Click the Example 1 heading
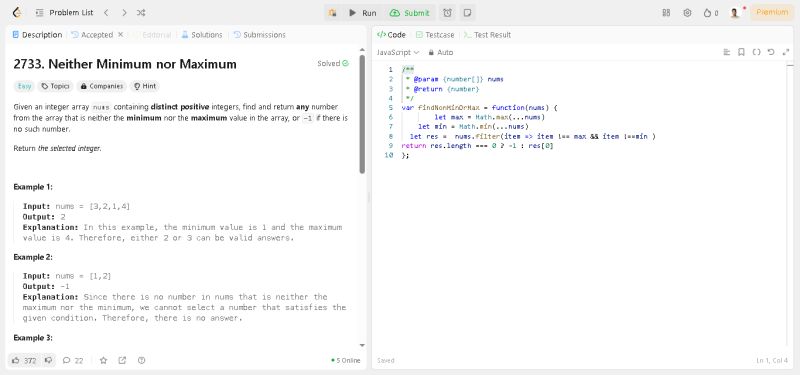This screenshot has height=375, width=800. click(33, 187)
